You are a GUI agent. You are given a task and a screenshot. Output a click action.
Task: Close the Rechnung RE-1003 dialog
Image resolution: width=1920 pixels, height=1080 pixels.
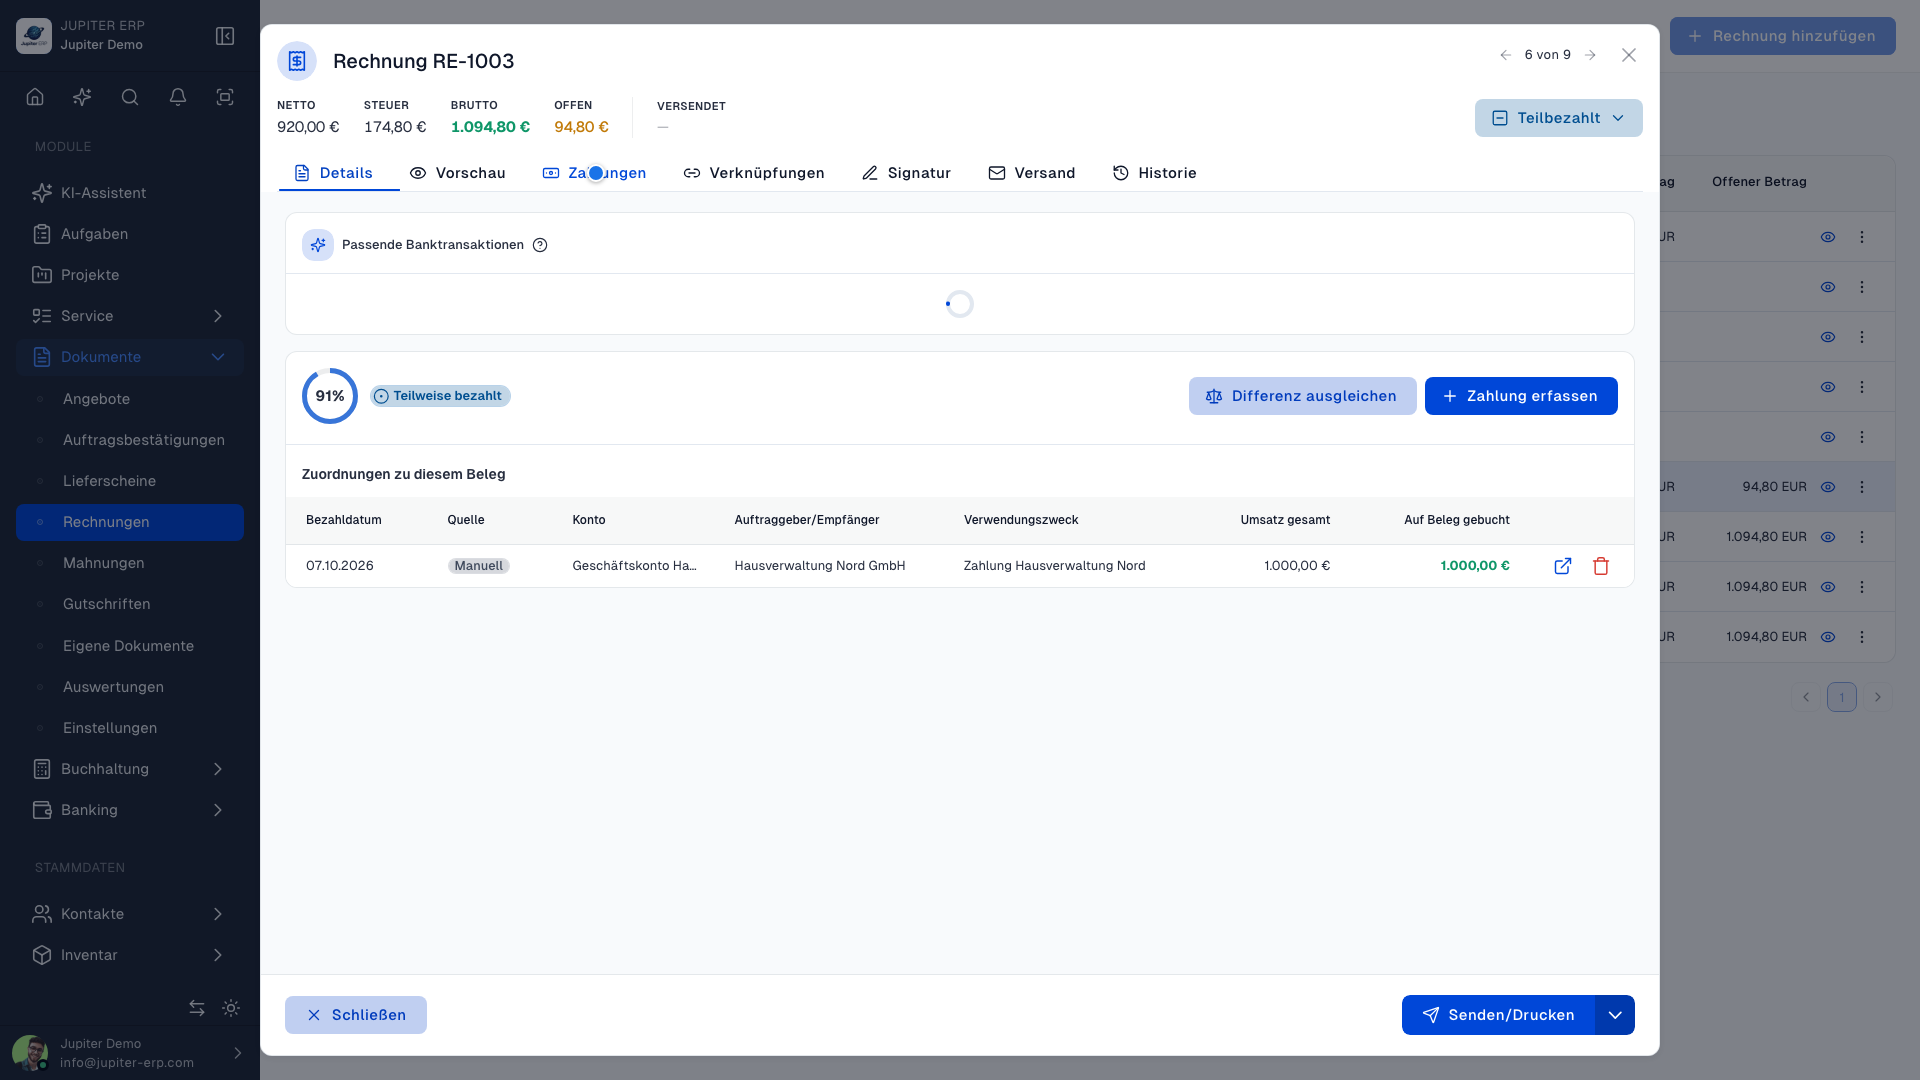(1629, 55)
